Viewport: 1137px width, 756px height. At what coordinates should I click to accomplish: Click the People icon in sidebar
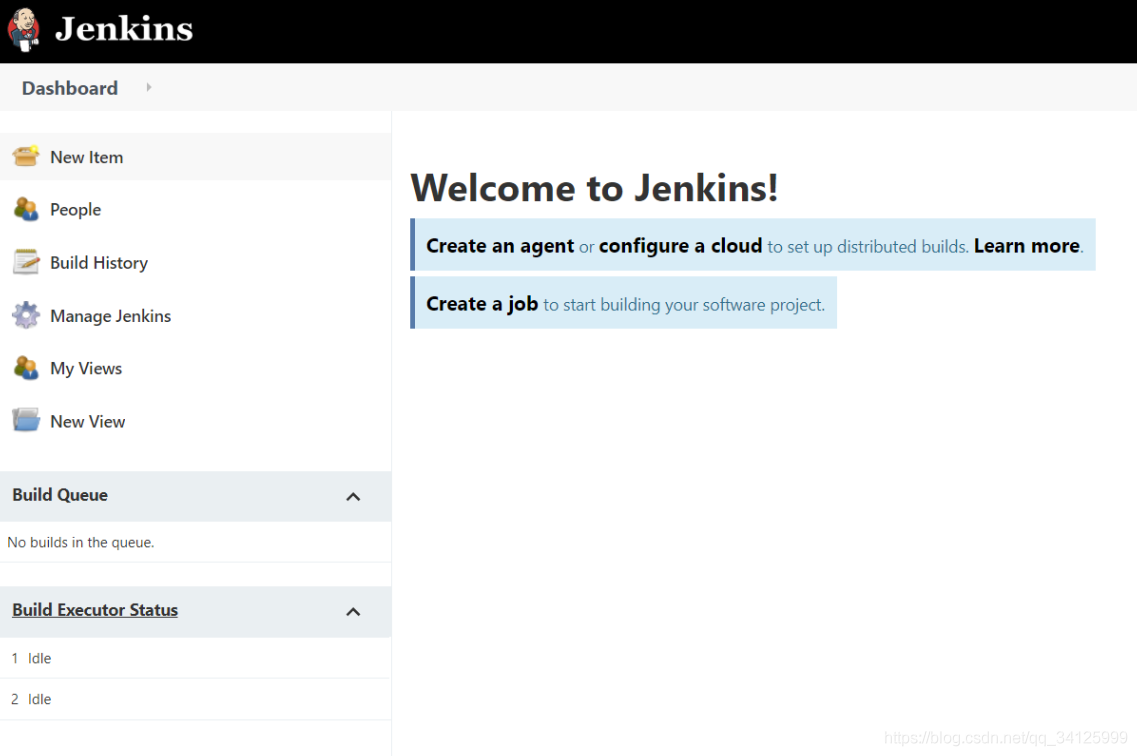(x=26, y=209)
